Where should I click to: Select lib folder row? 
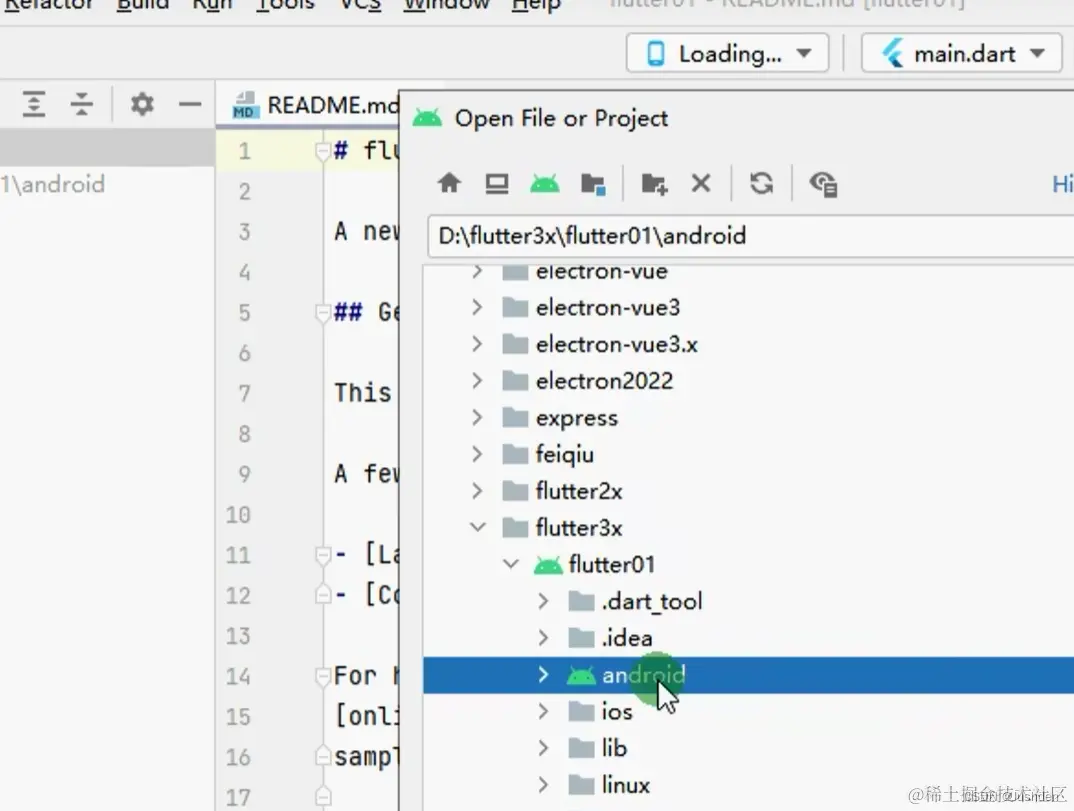(749, 748)
